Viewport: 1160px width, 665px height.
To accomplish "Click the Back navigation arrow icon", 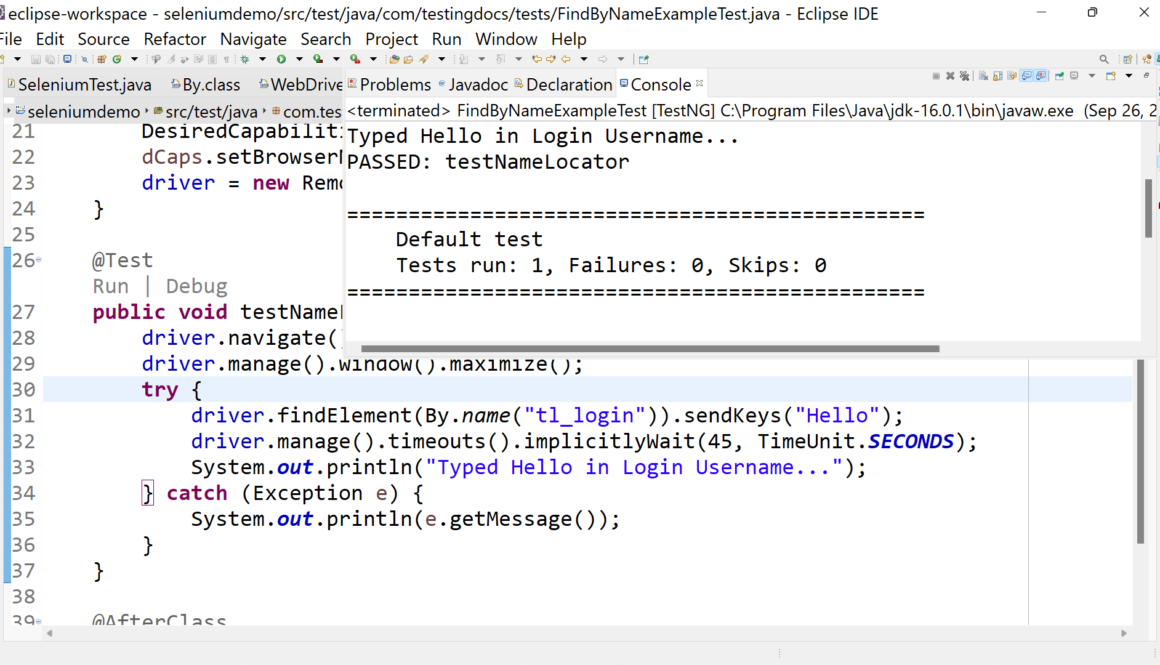I will click(x=566, y=59).
